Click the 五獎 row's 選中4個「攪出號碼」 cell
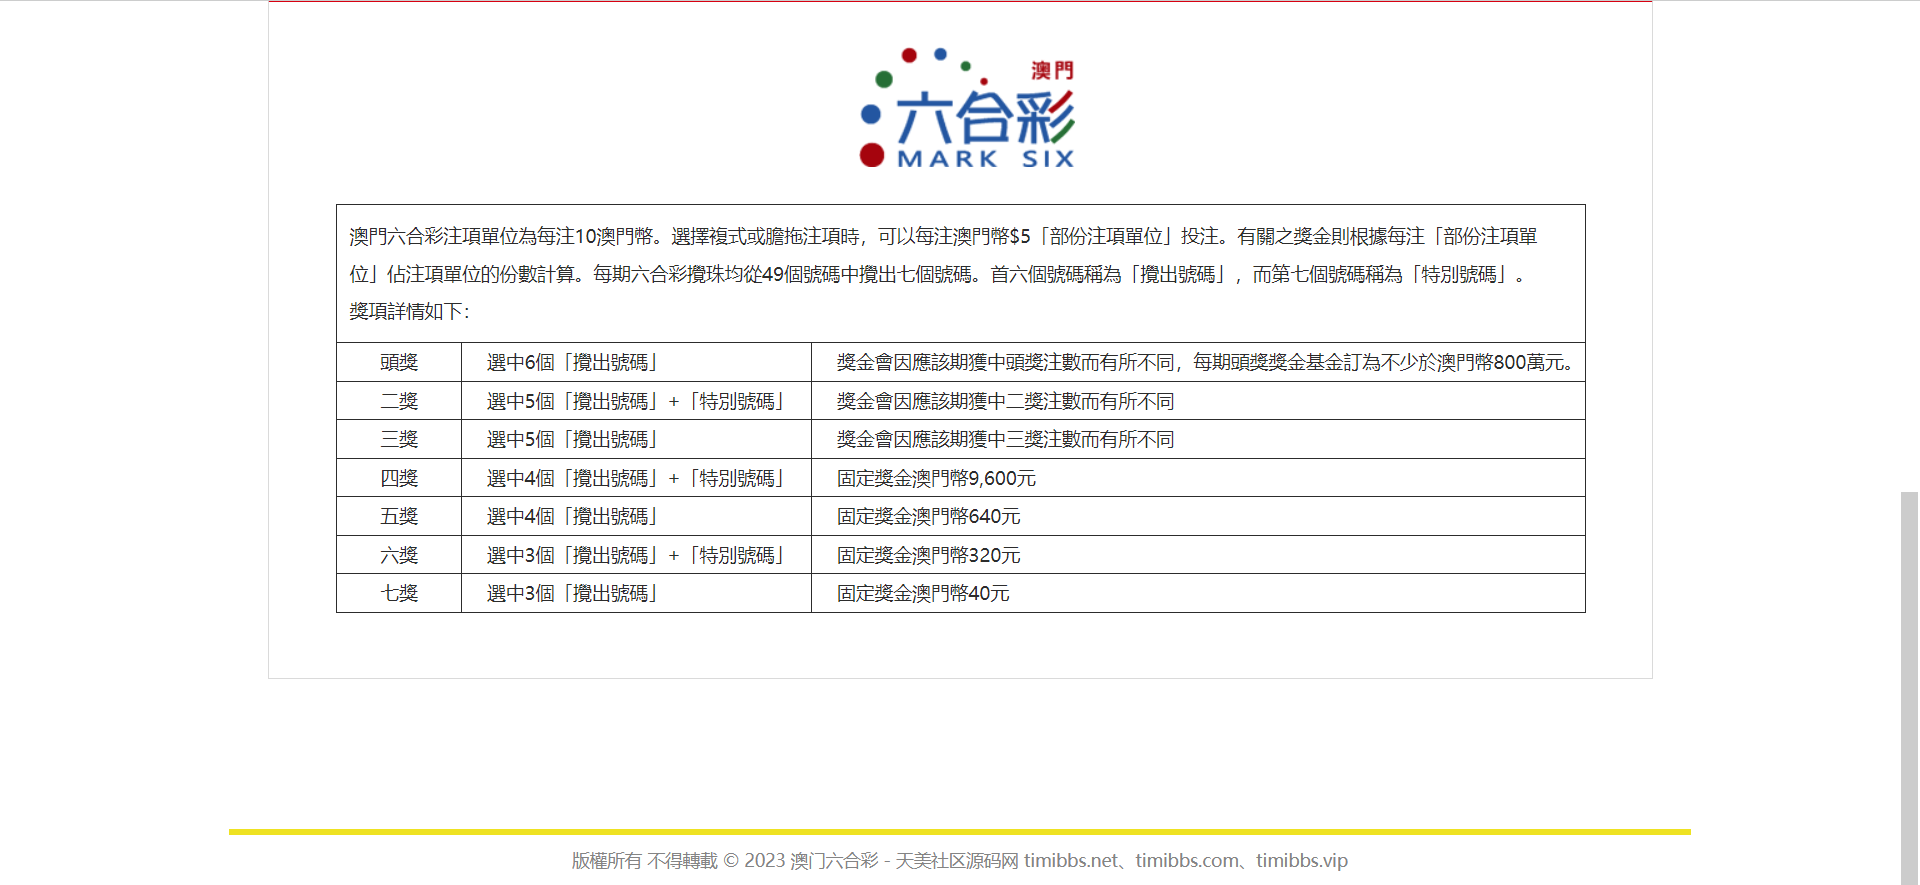The width and height of the screenshot is (1920, 885). pos(636,516)
